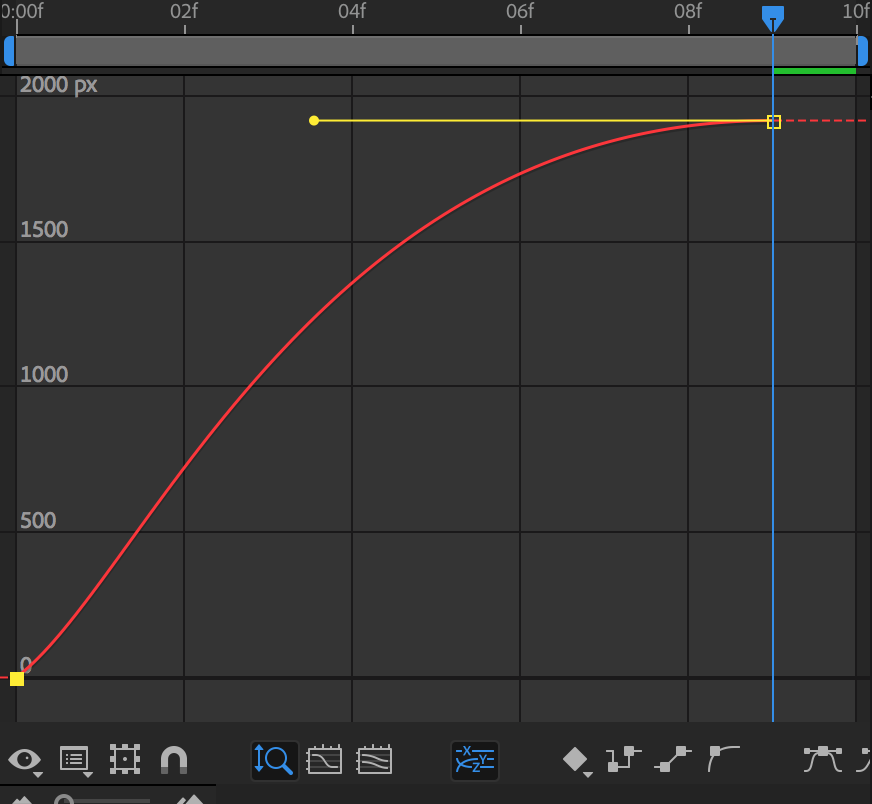Click the work area start handle
The width and height of the screenshot is (872, 804).
pyautogui.click(x=9, y=51)
